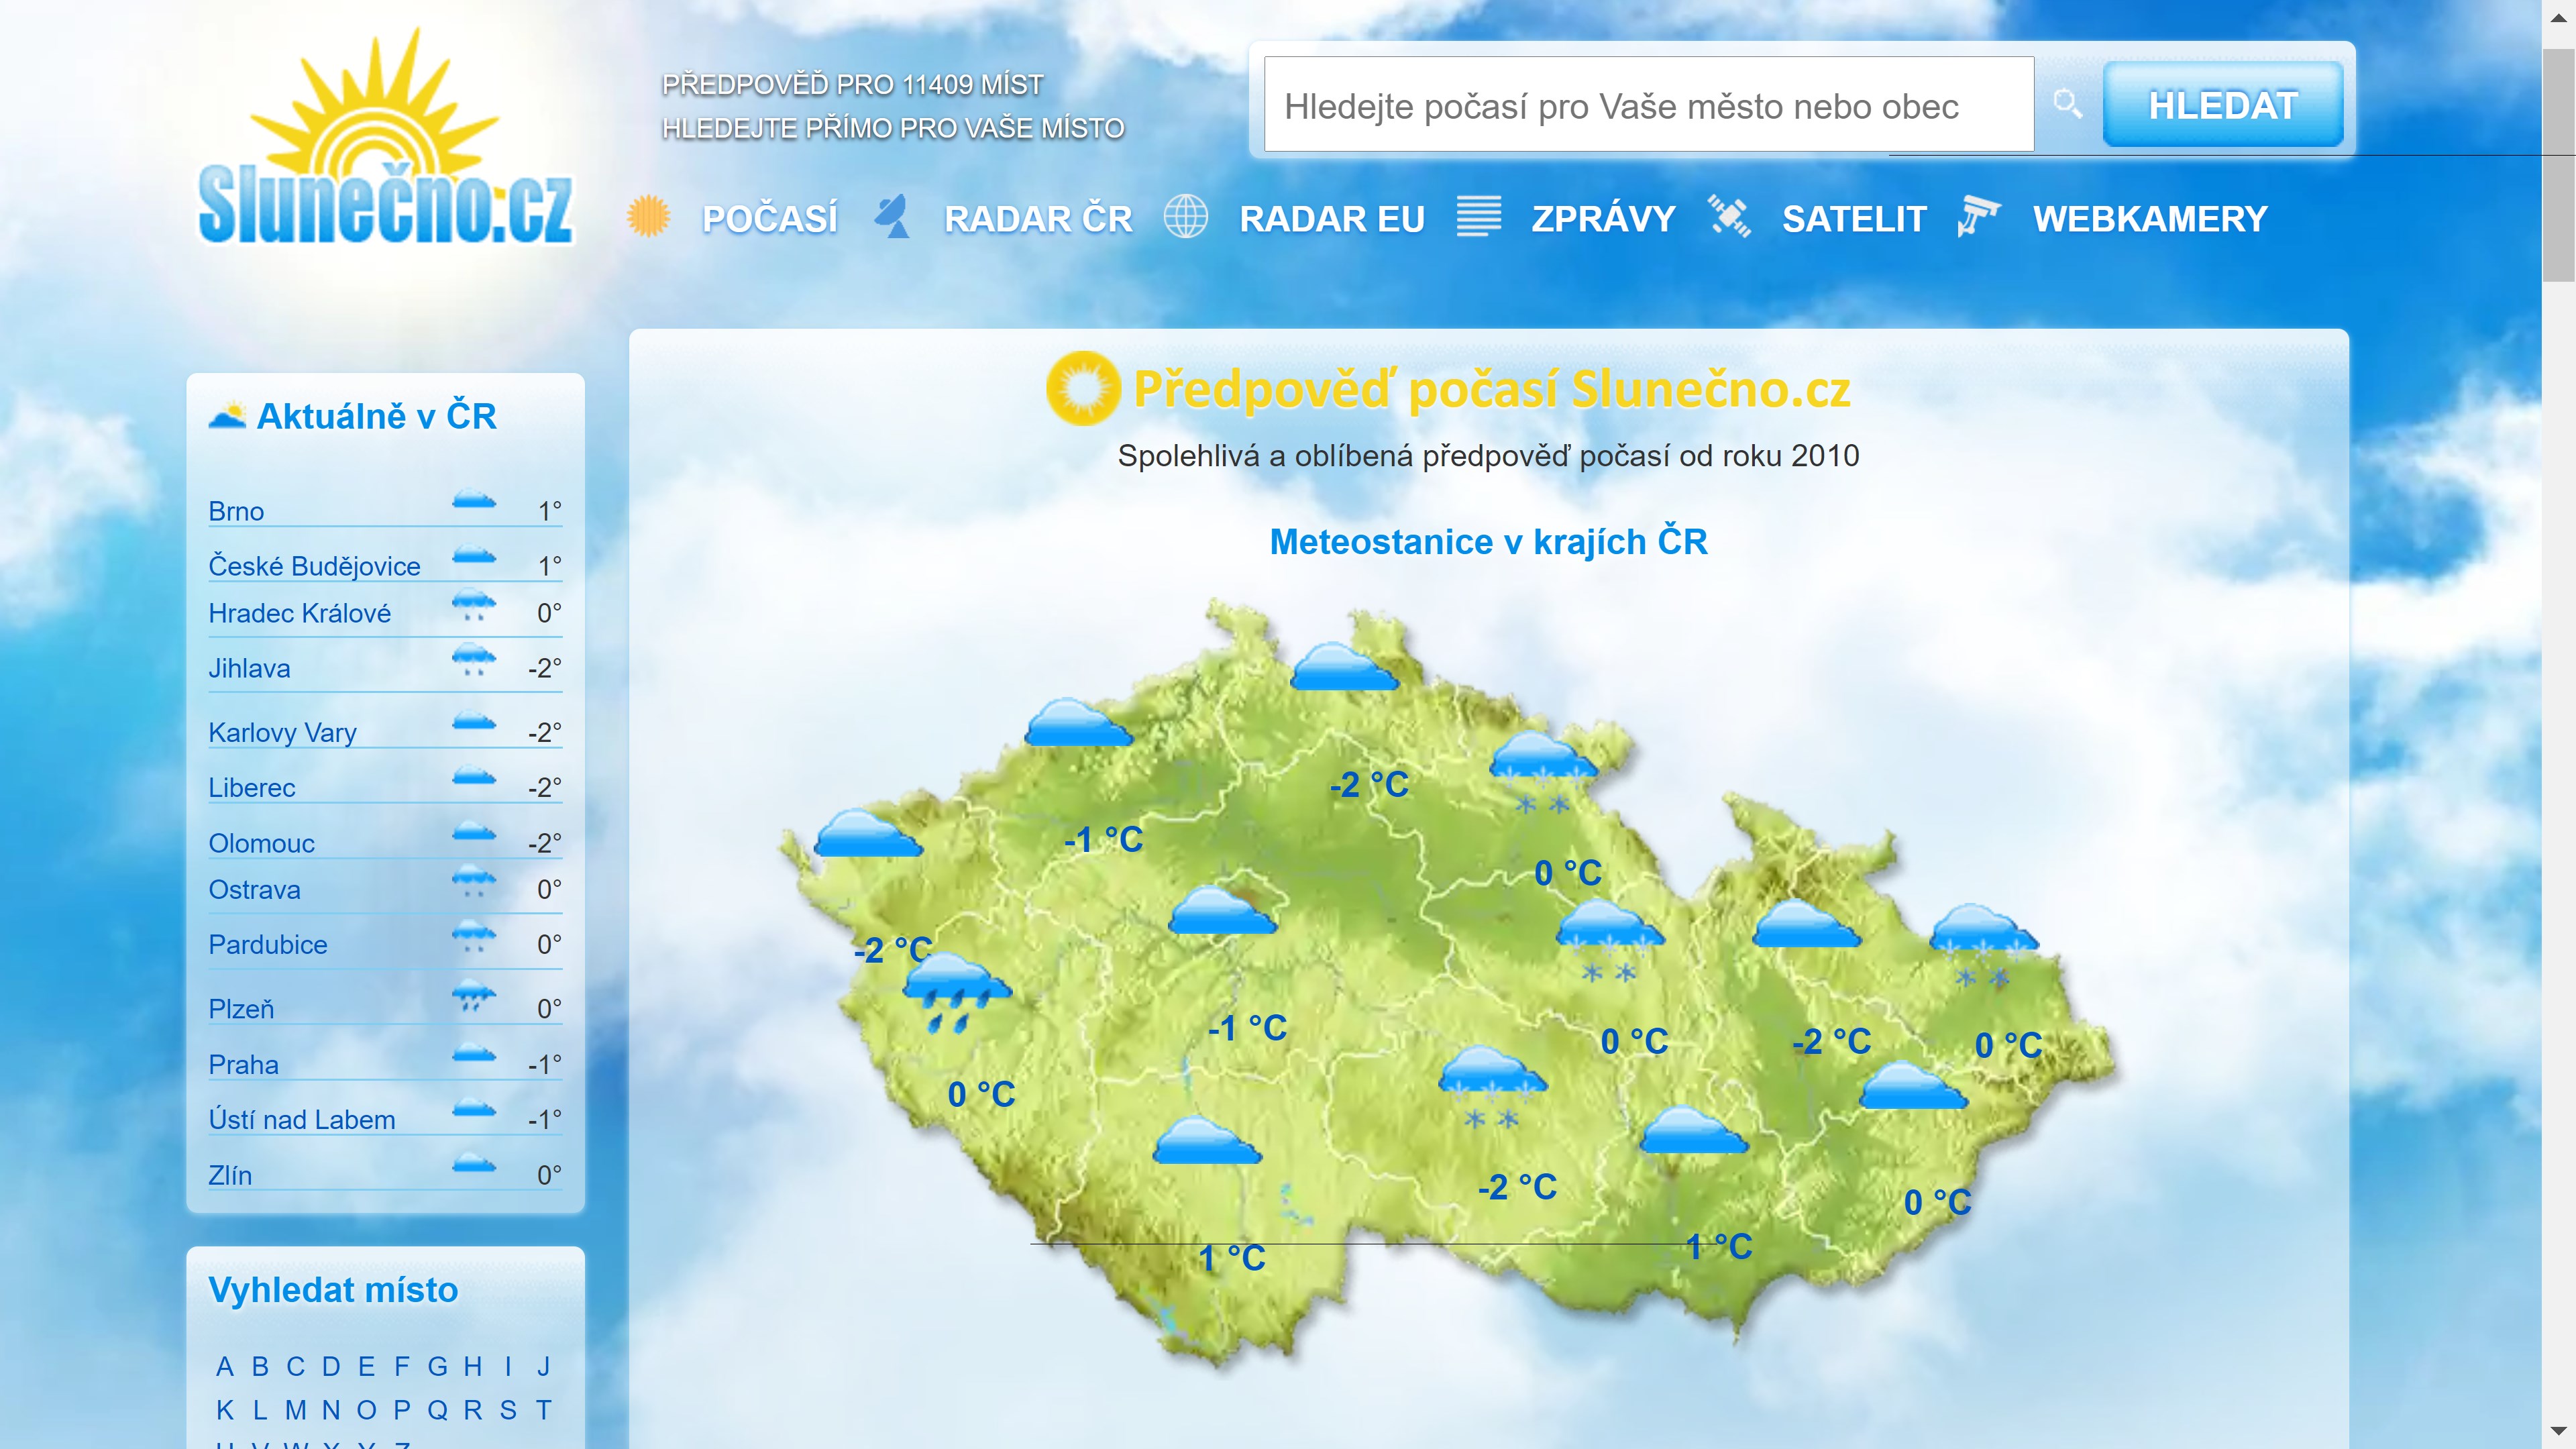Click the magnifying glass search icon
This screenshot has width=2576, height=1449.
(x=2067, y=104)
